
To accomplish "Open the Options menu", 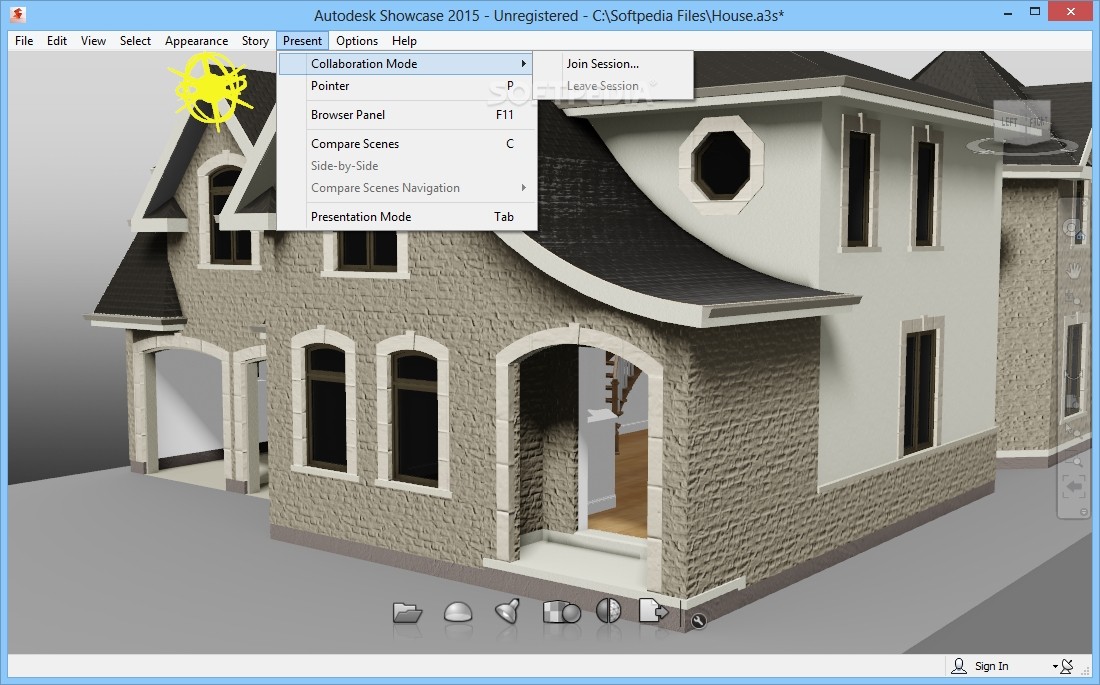I will [357, 41].
